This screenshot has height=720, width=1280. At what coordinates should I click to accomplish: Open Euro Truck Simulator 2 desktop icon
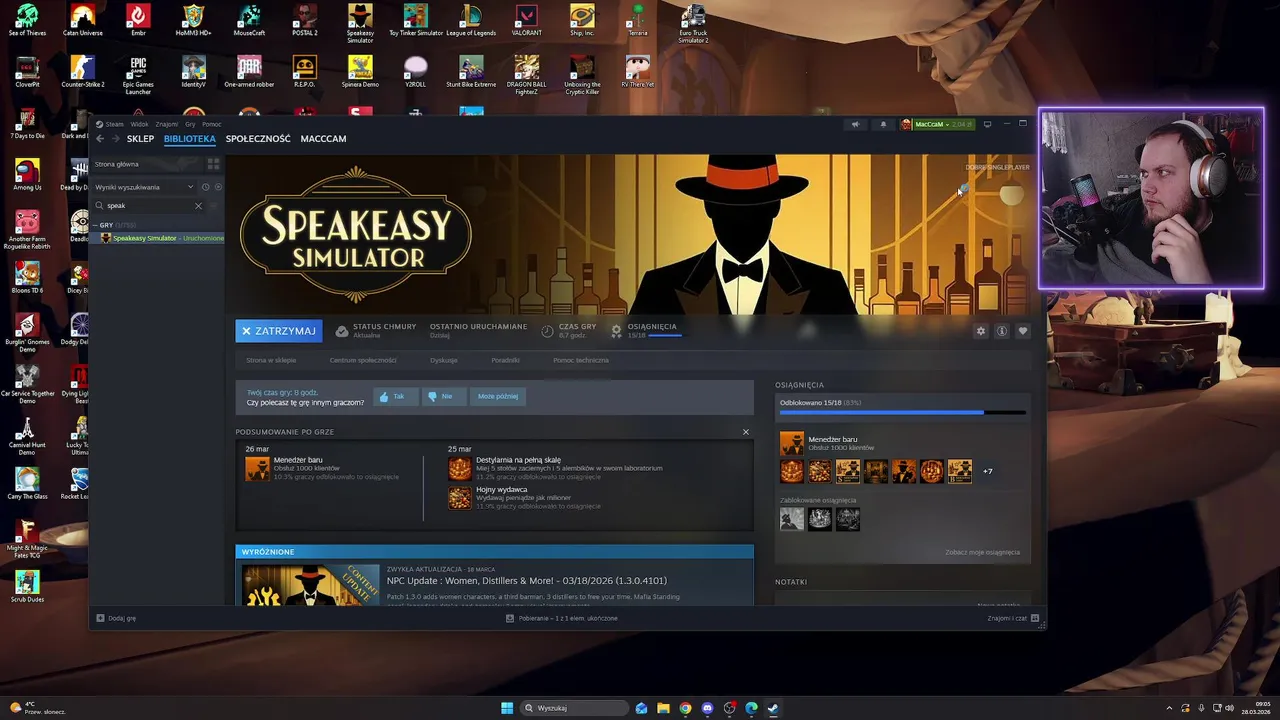pos(693,23)
